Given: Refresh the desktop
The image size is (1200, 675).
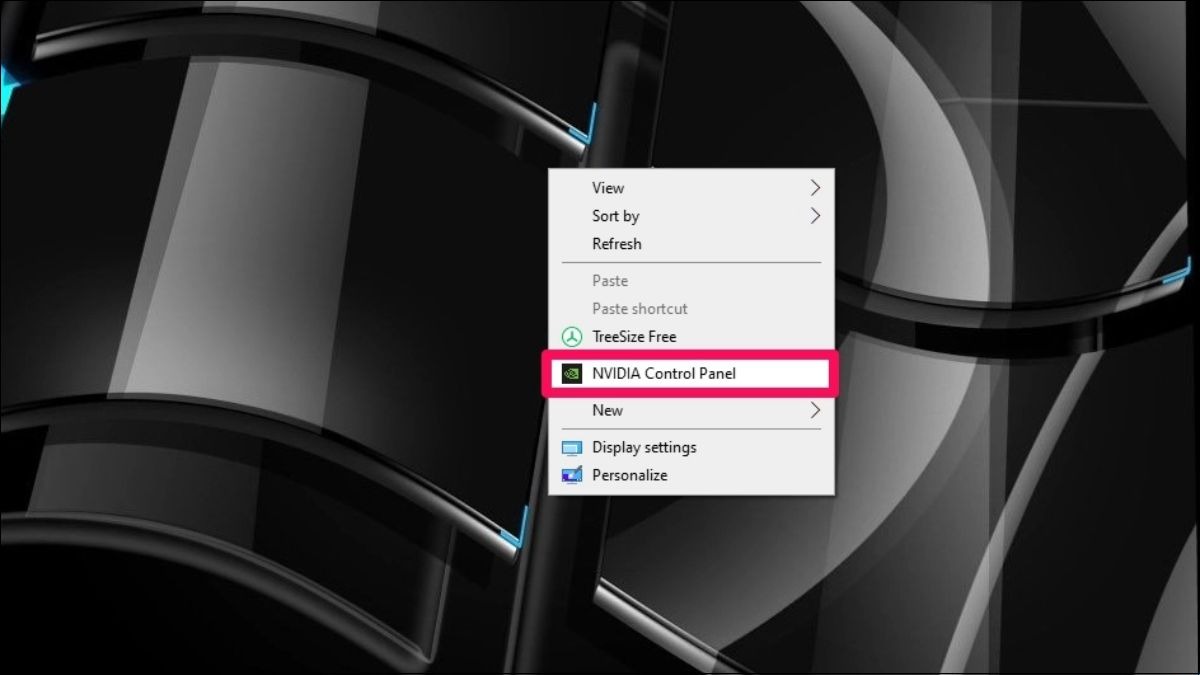Looking at the screenshot, I should 691,244.
